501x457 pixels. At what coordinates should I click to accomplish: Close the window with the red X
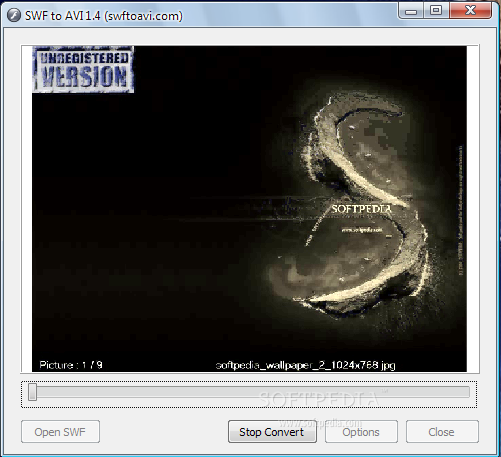tap(470, 11)
